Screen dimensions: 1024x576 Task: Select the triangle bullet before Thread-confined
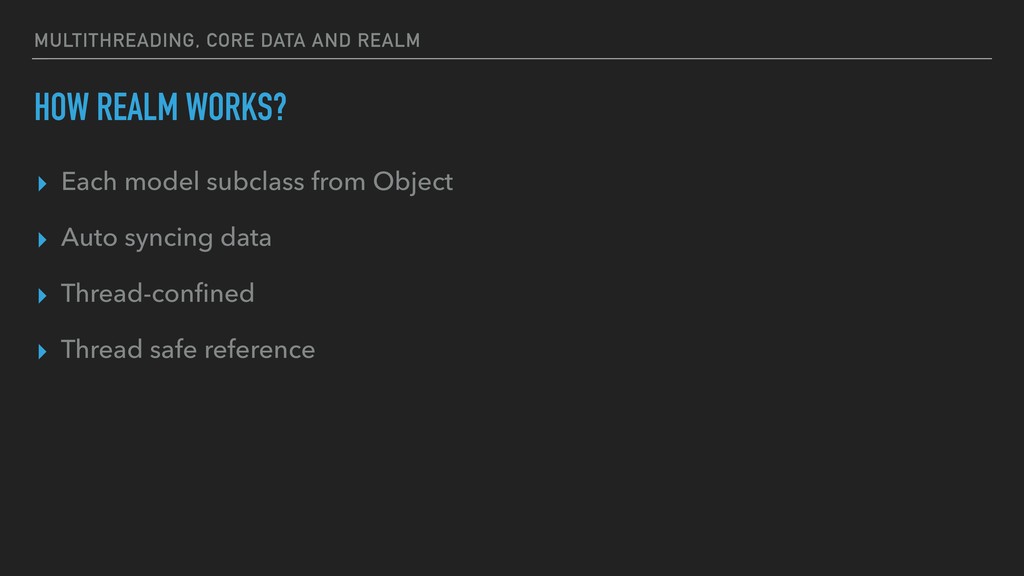coord(42,296)
